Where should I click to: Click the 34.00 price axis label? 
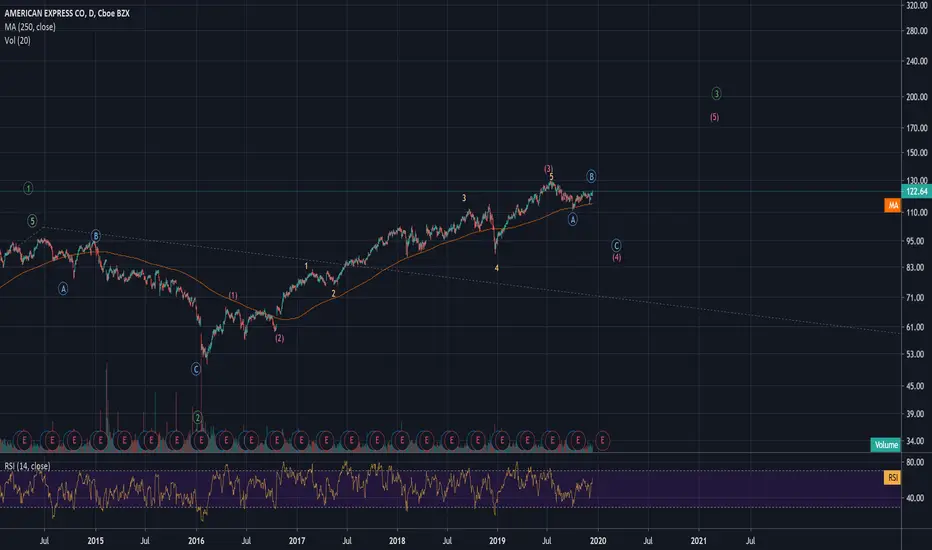[915, 441]
